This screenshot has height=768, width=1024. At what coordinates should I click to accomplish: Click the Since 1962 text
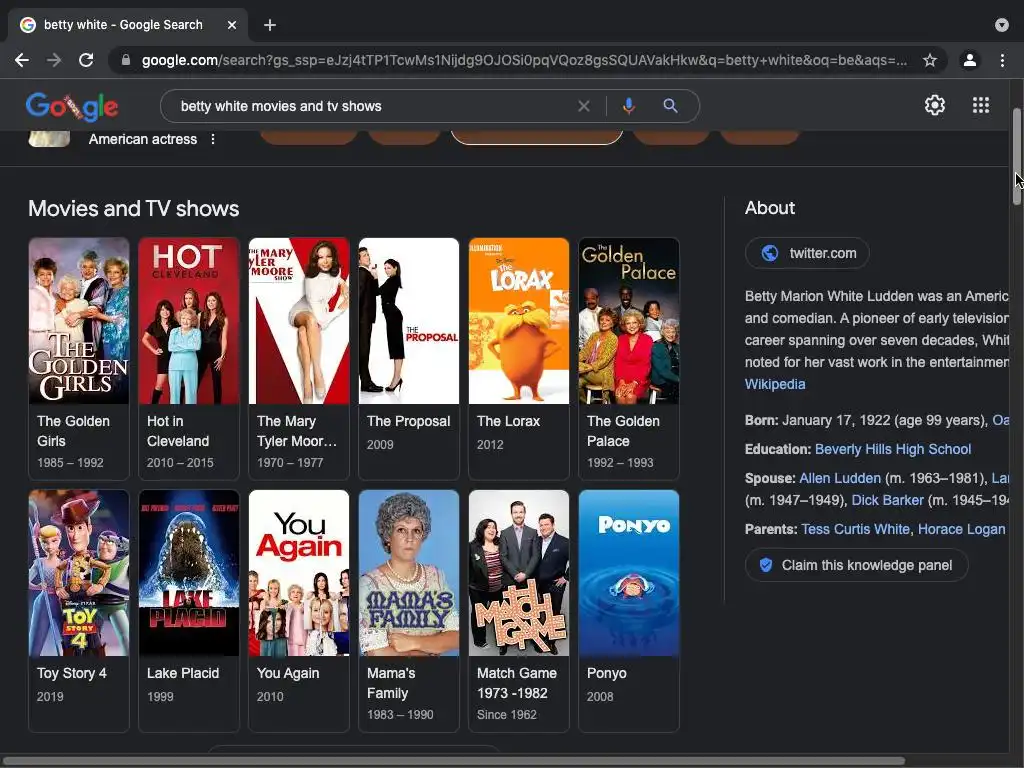[507, 714]
